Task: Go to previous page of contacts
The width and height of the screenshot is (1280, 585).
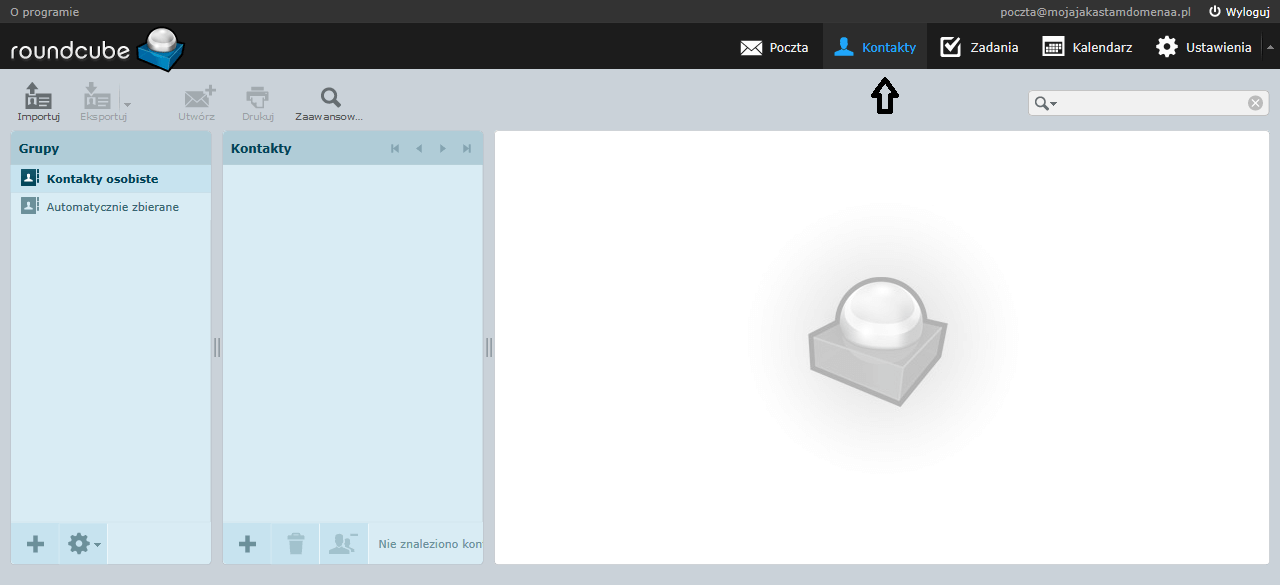Action: tap(419, 148)
